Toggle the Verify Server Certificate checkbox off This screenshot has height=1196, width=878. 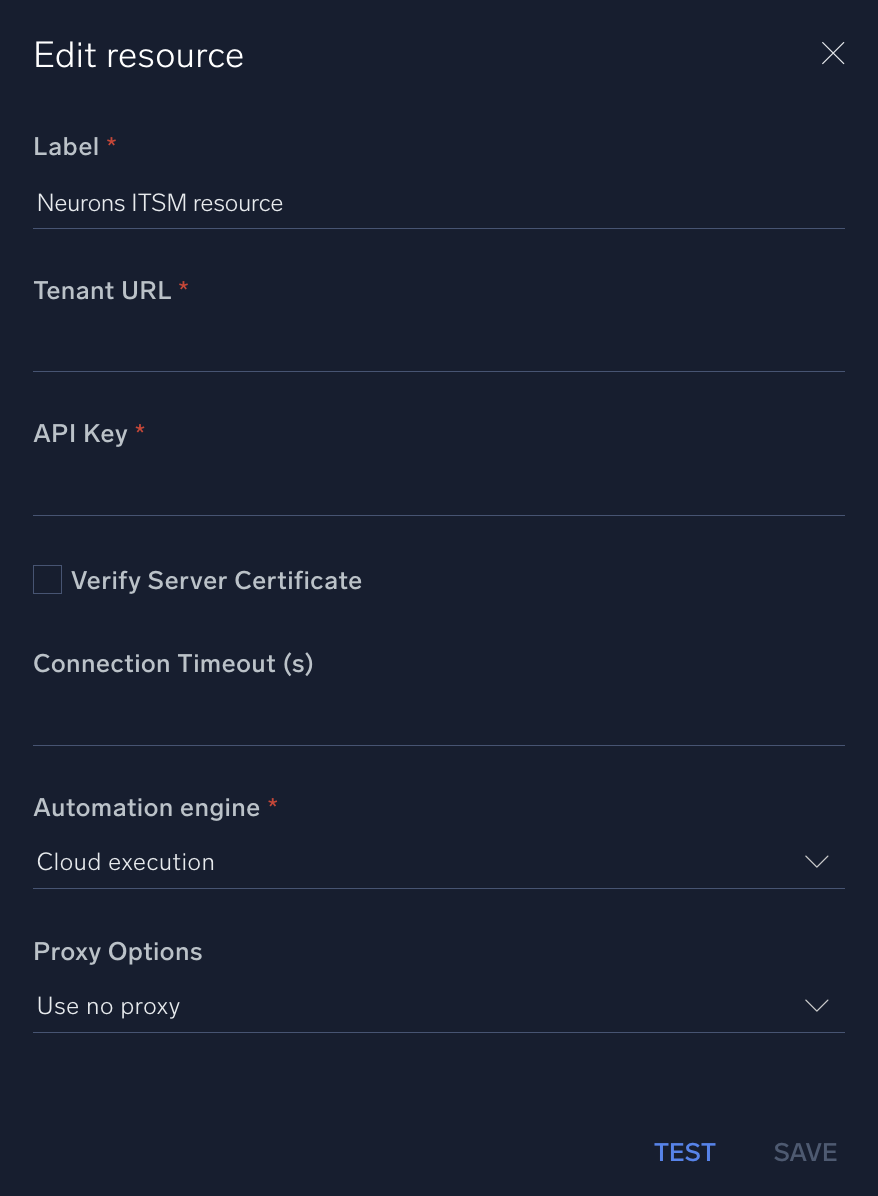click(x=47, y=579)
